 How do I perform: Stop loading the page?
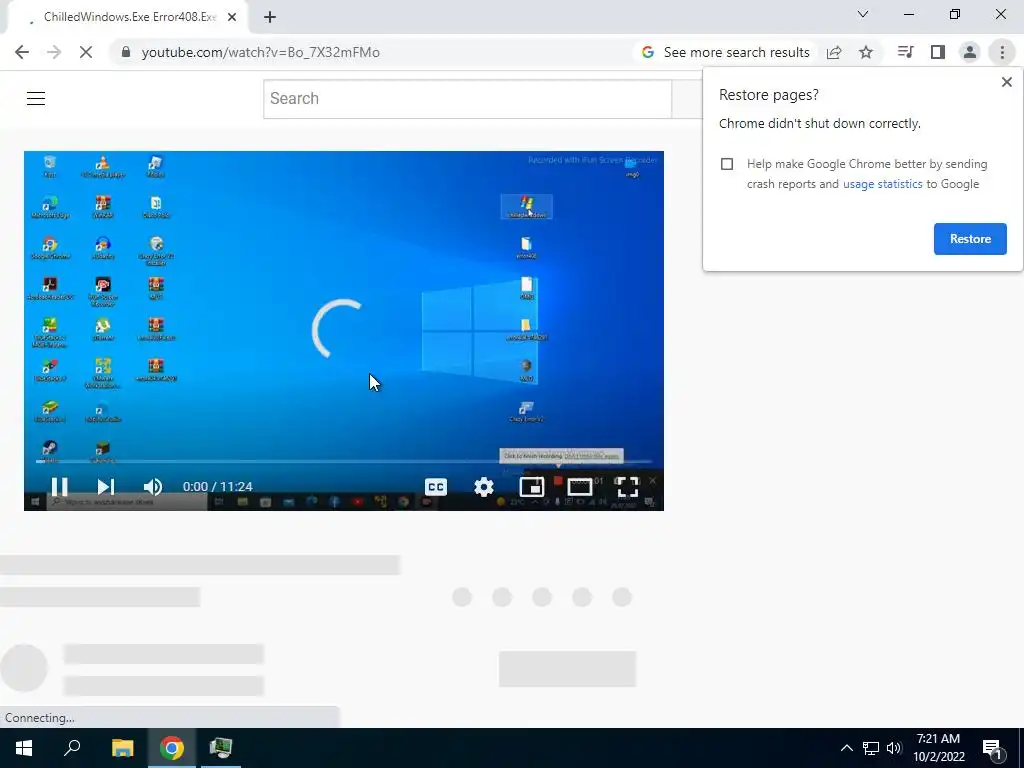point(86,52)
